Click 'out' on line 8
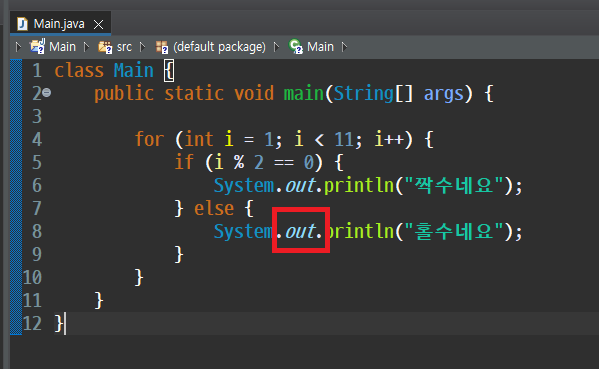599x369 pixels. pos(300,231)
